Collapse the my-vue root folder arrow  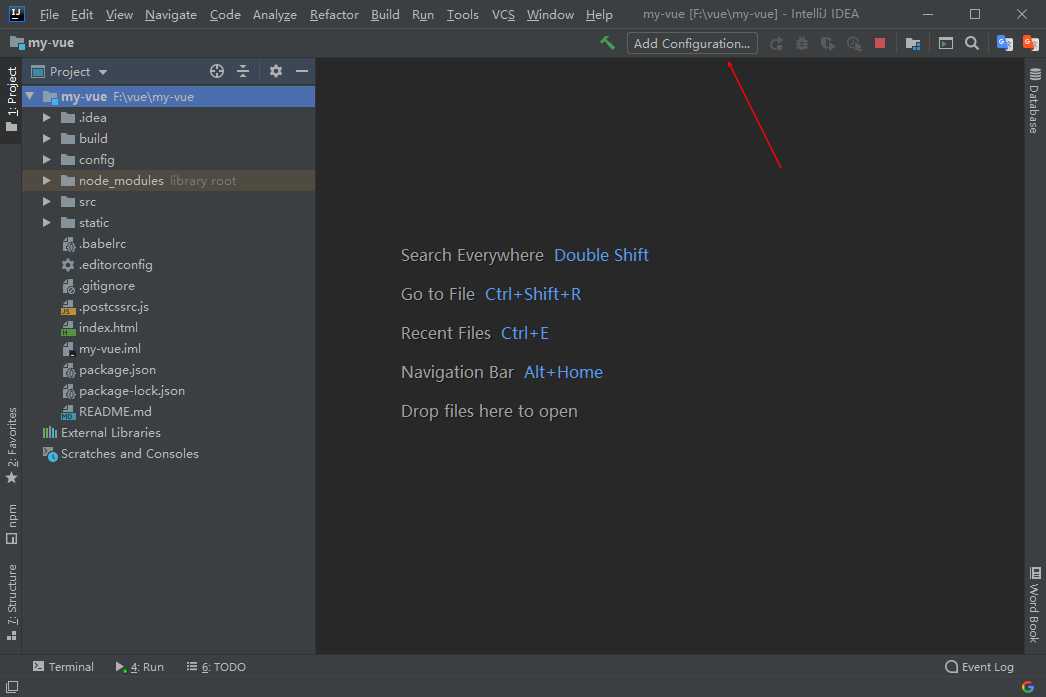[x=30, y=97]
